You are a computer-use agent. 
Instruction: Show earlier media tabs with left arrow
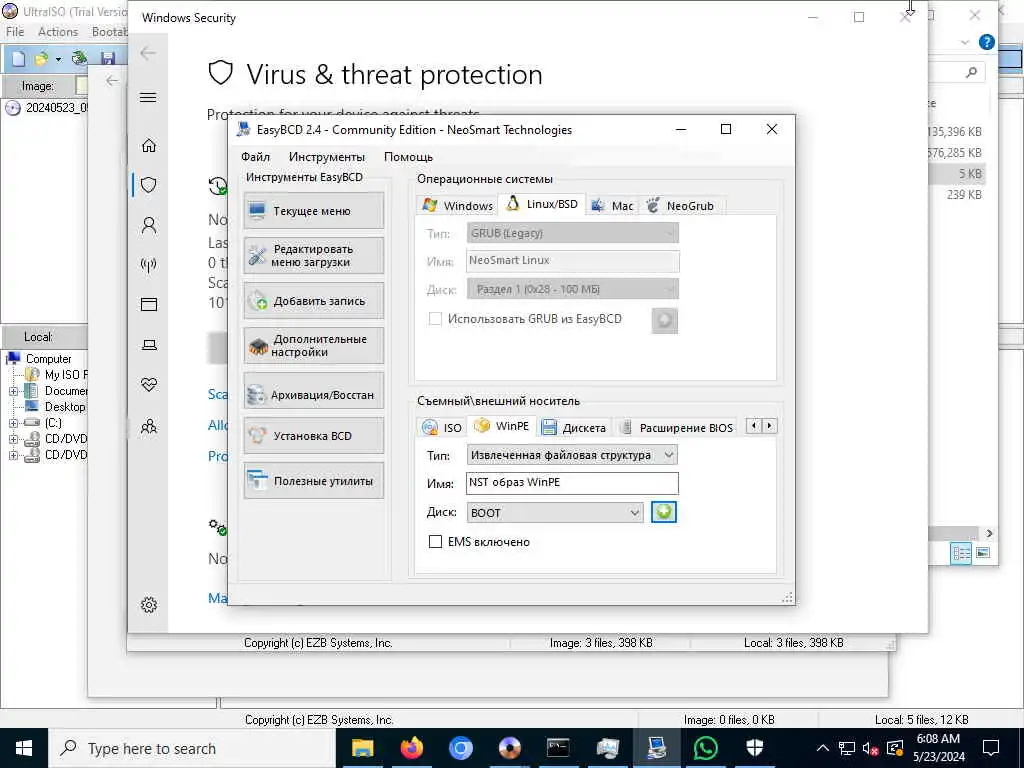coord(754,426)
